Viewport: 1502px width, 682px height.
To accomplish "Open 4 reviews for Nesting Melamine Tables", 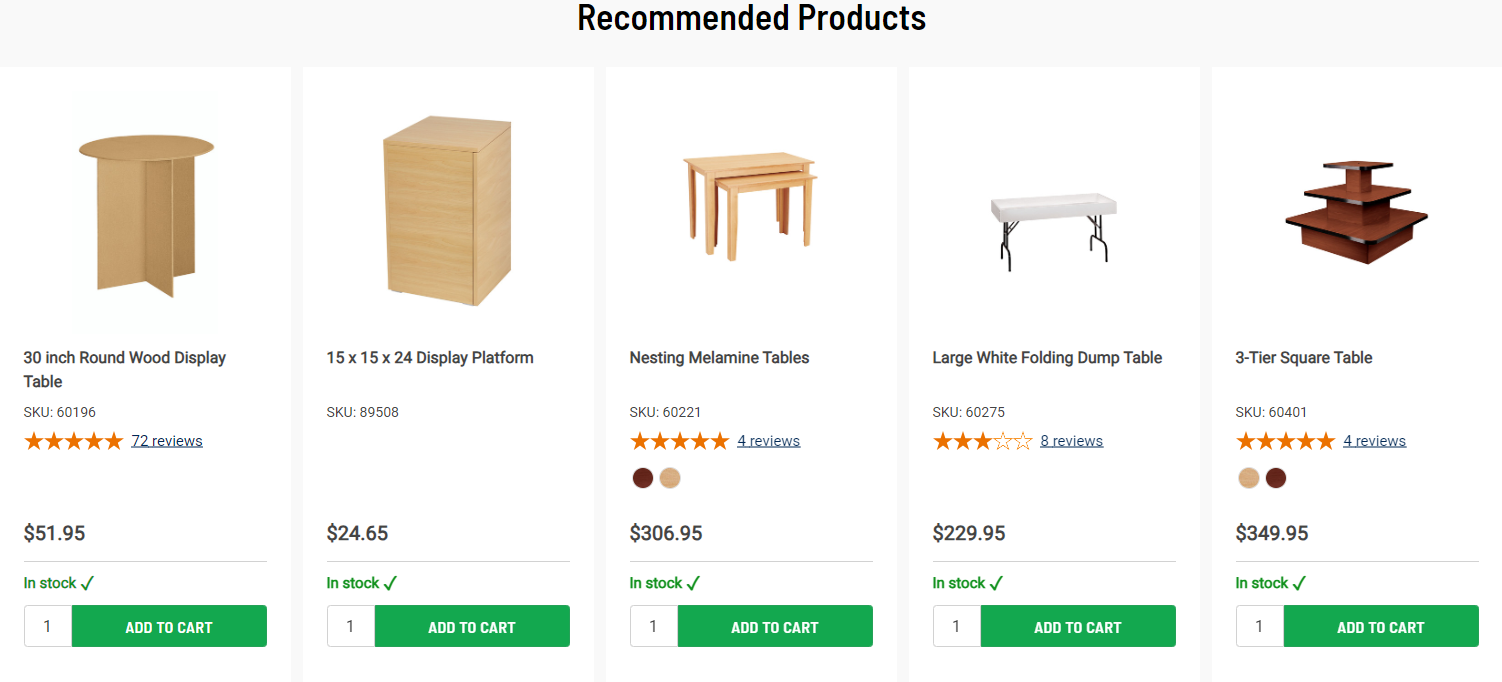I will (768, 441).
